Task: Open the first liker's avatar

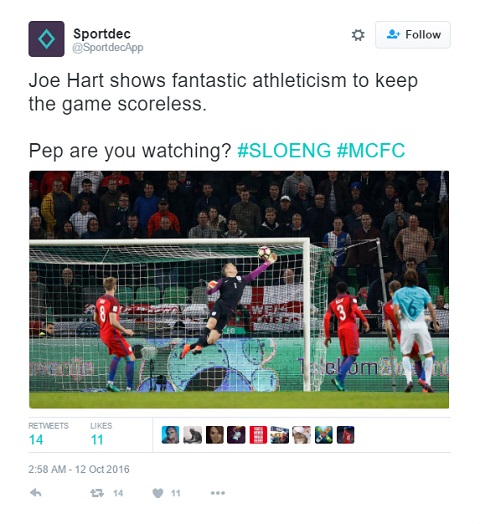Action: [170, 435]
